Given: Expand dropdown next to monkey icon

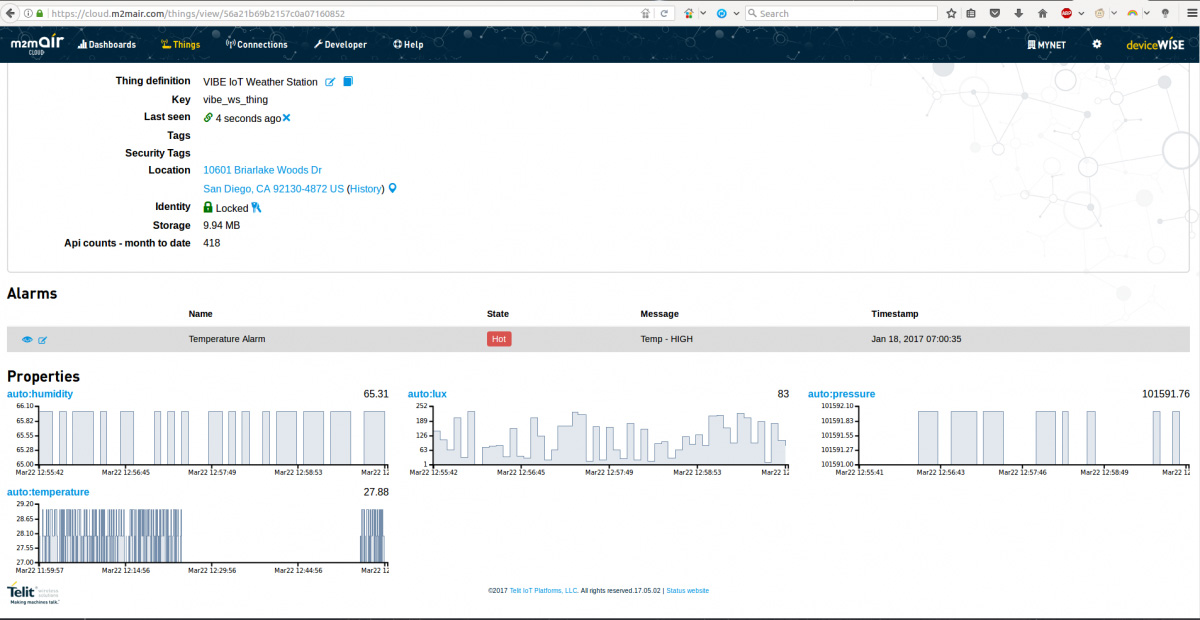Looking at the screenshot, I should point(1113,14).
